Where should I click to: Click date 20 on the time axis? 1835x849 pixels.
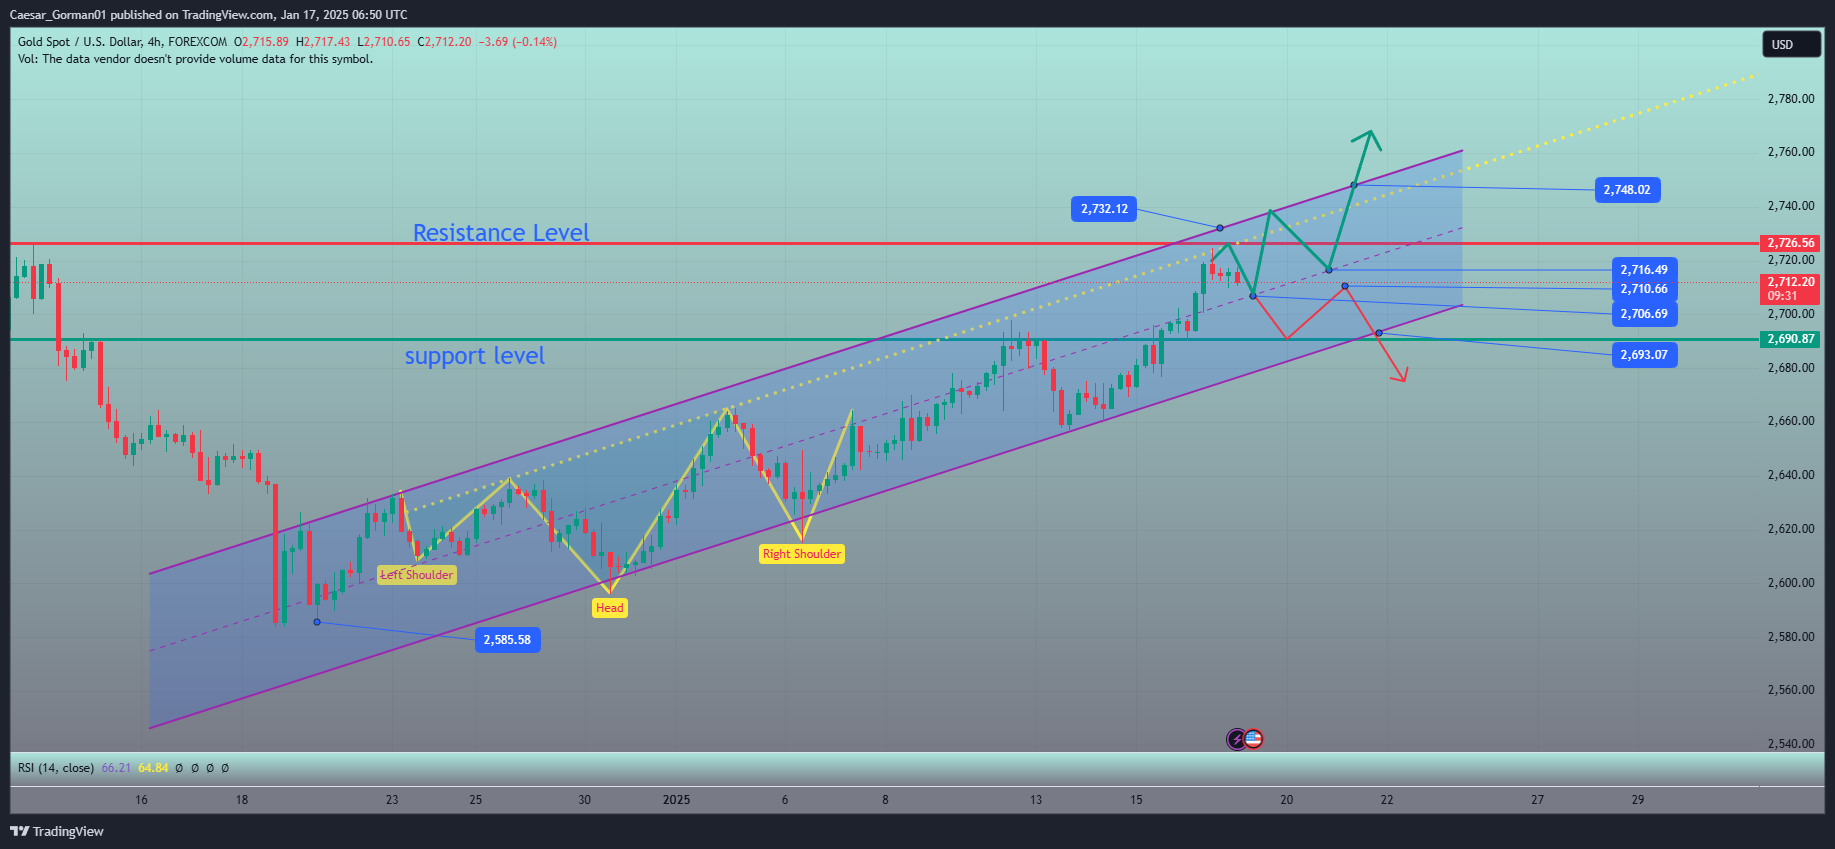pos(1286,800)
